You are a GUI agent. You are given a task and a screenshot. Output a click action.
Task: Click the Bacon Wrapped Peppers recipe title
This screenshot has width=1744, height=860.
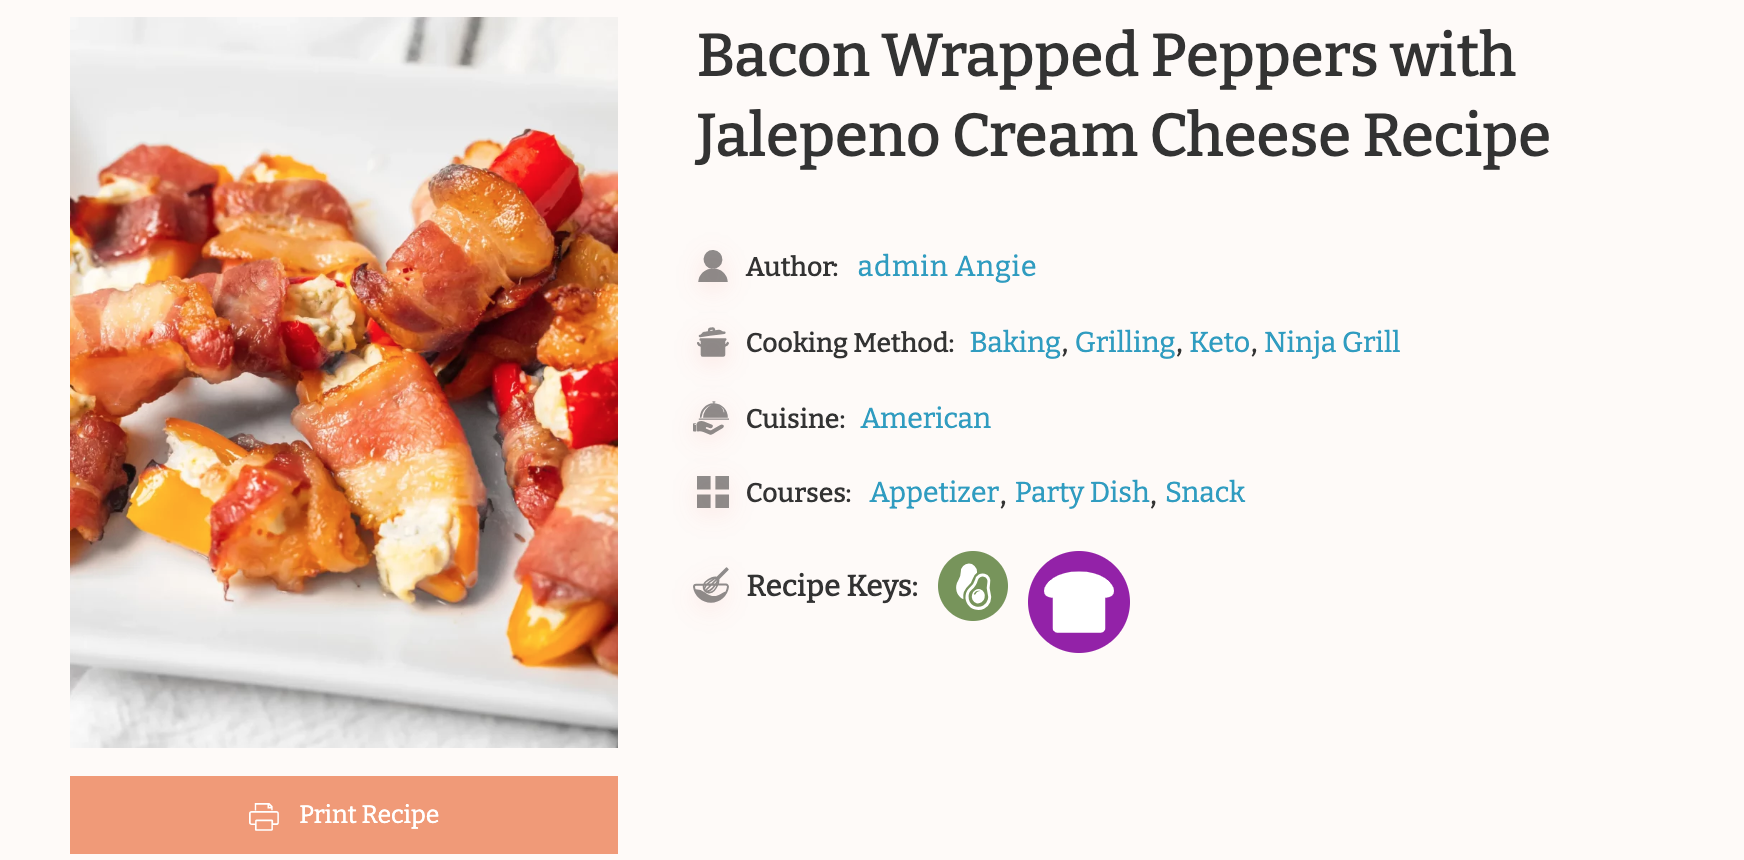click(x=1122, y=95)
